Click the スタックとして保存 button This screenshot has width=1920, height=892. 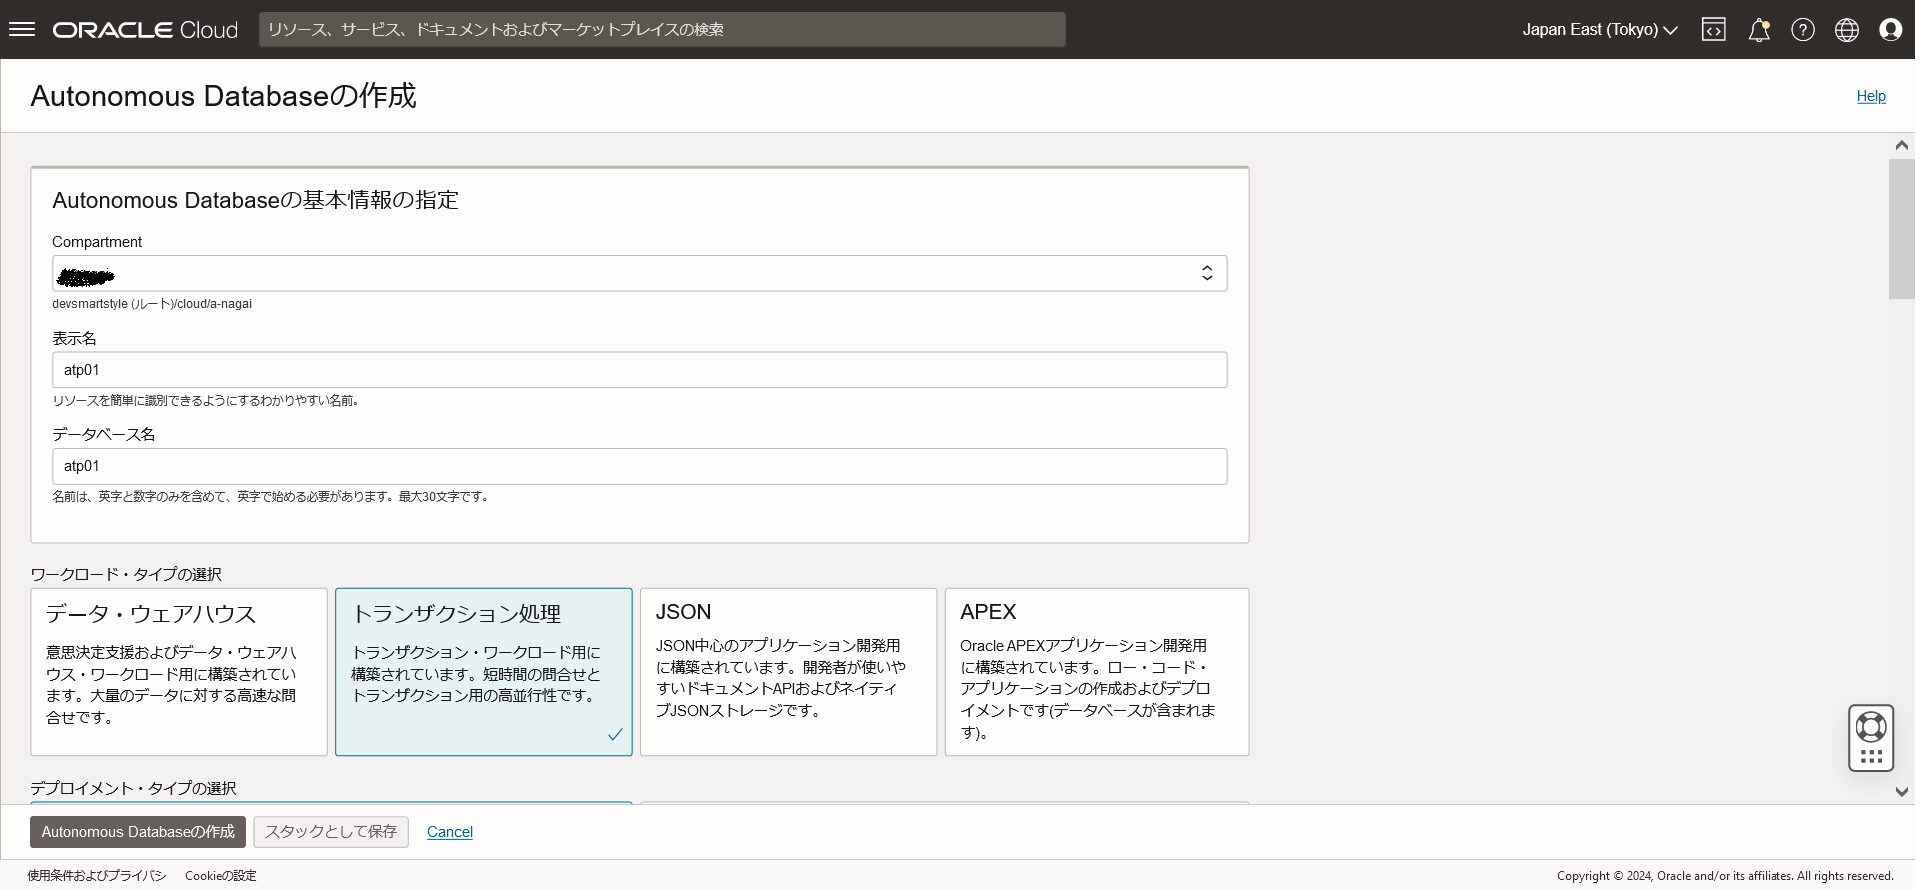(331, 832)
